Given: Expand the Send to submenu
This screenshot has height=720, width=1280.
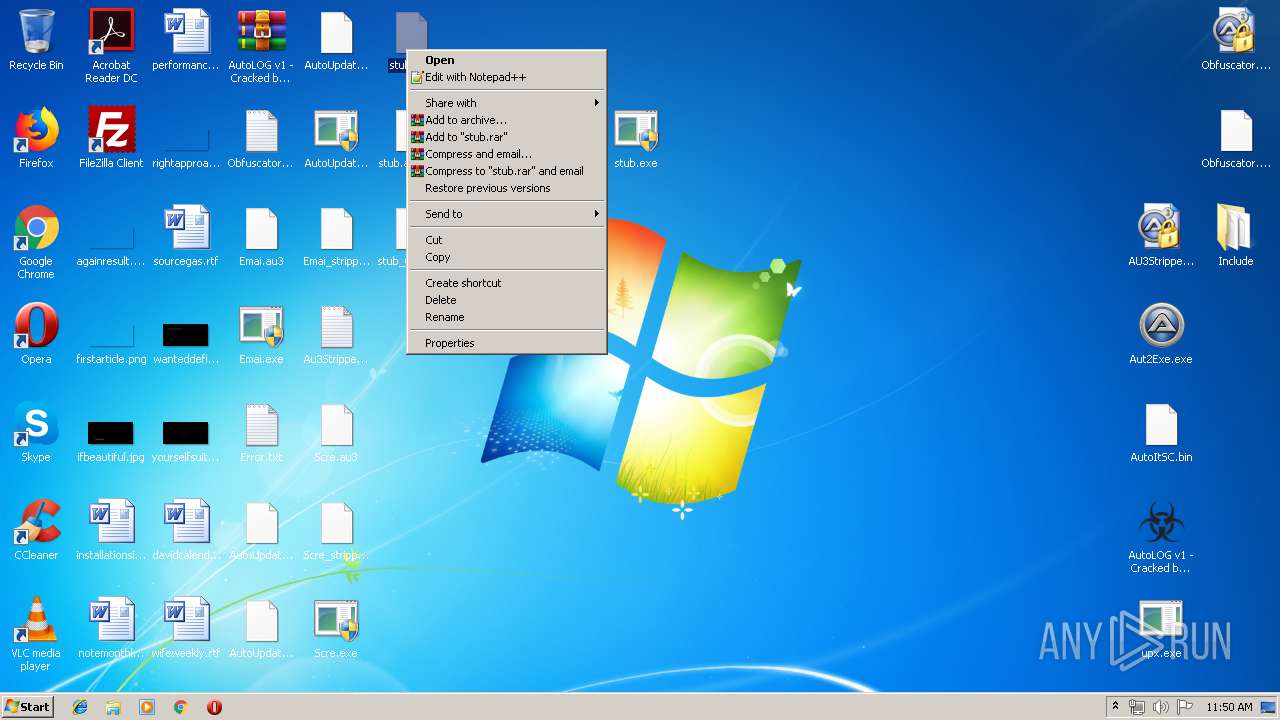Looking at the screenshot, I should (507, 214).
